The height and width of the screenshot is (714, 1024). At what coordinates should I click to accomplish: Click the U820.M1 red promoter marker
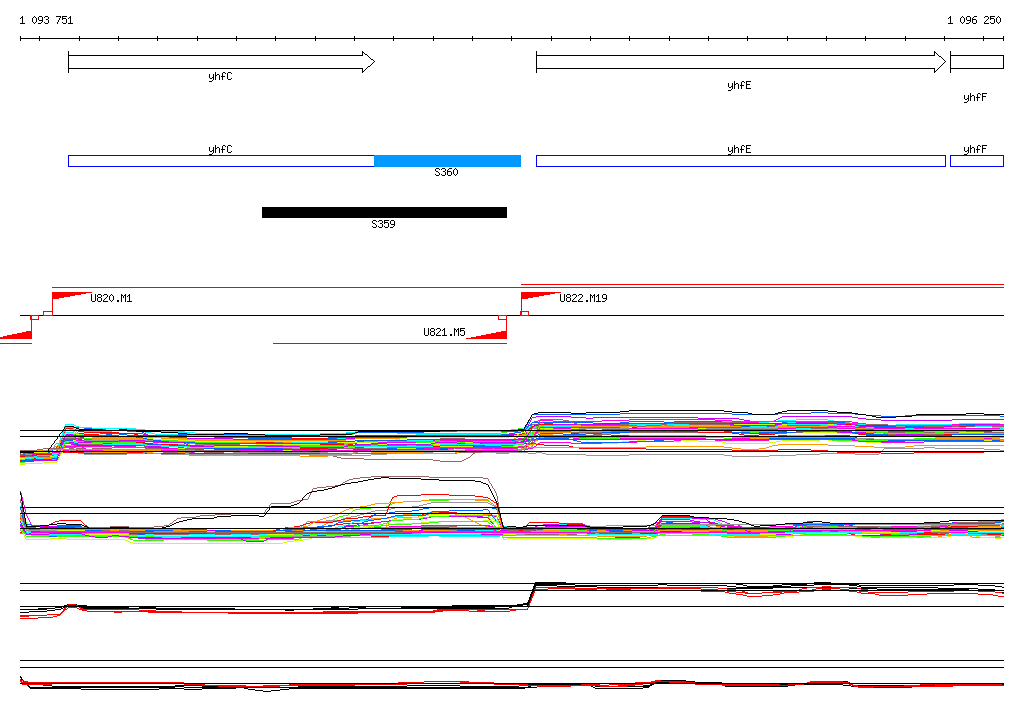70,295
